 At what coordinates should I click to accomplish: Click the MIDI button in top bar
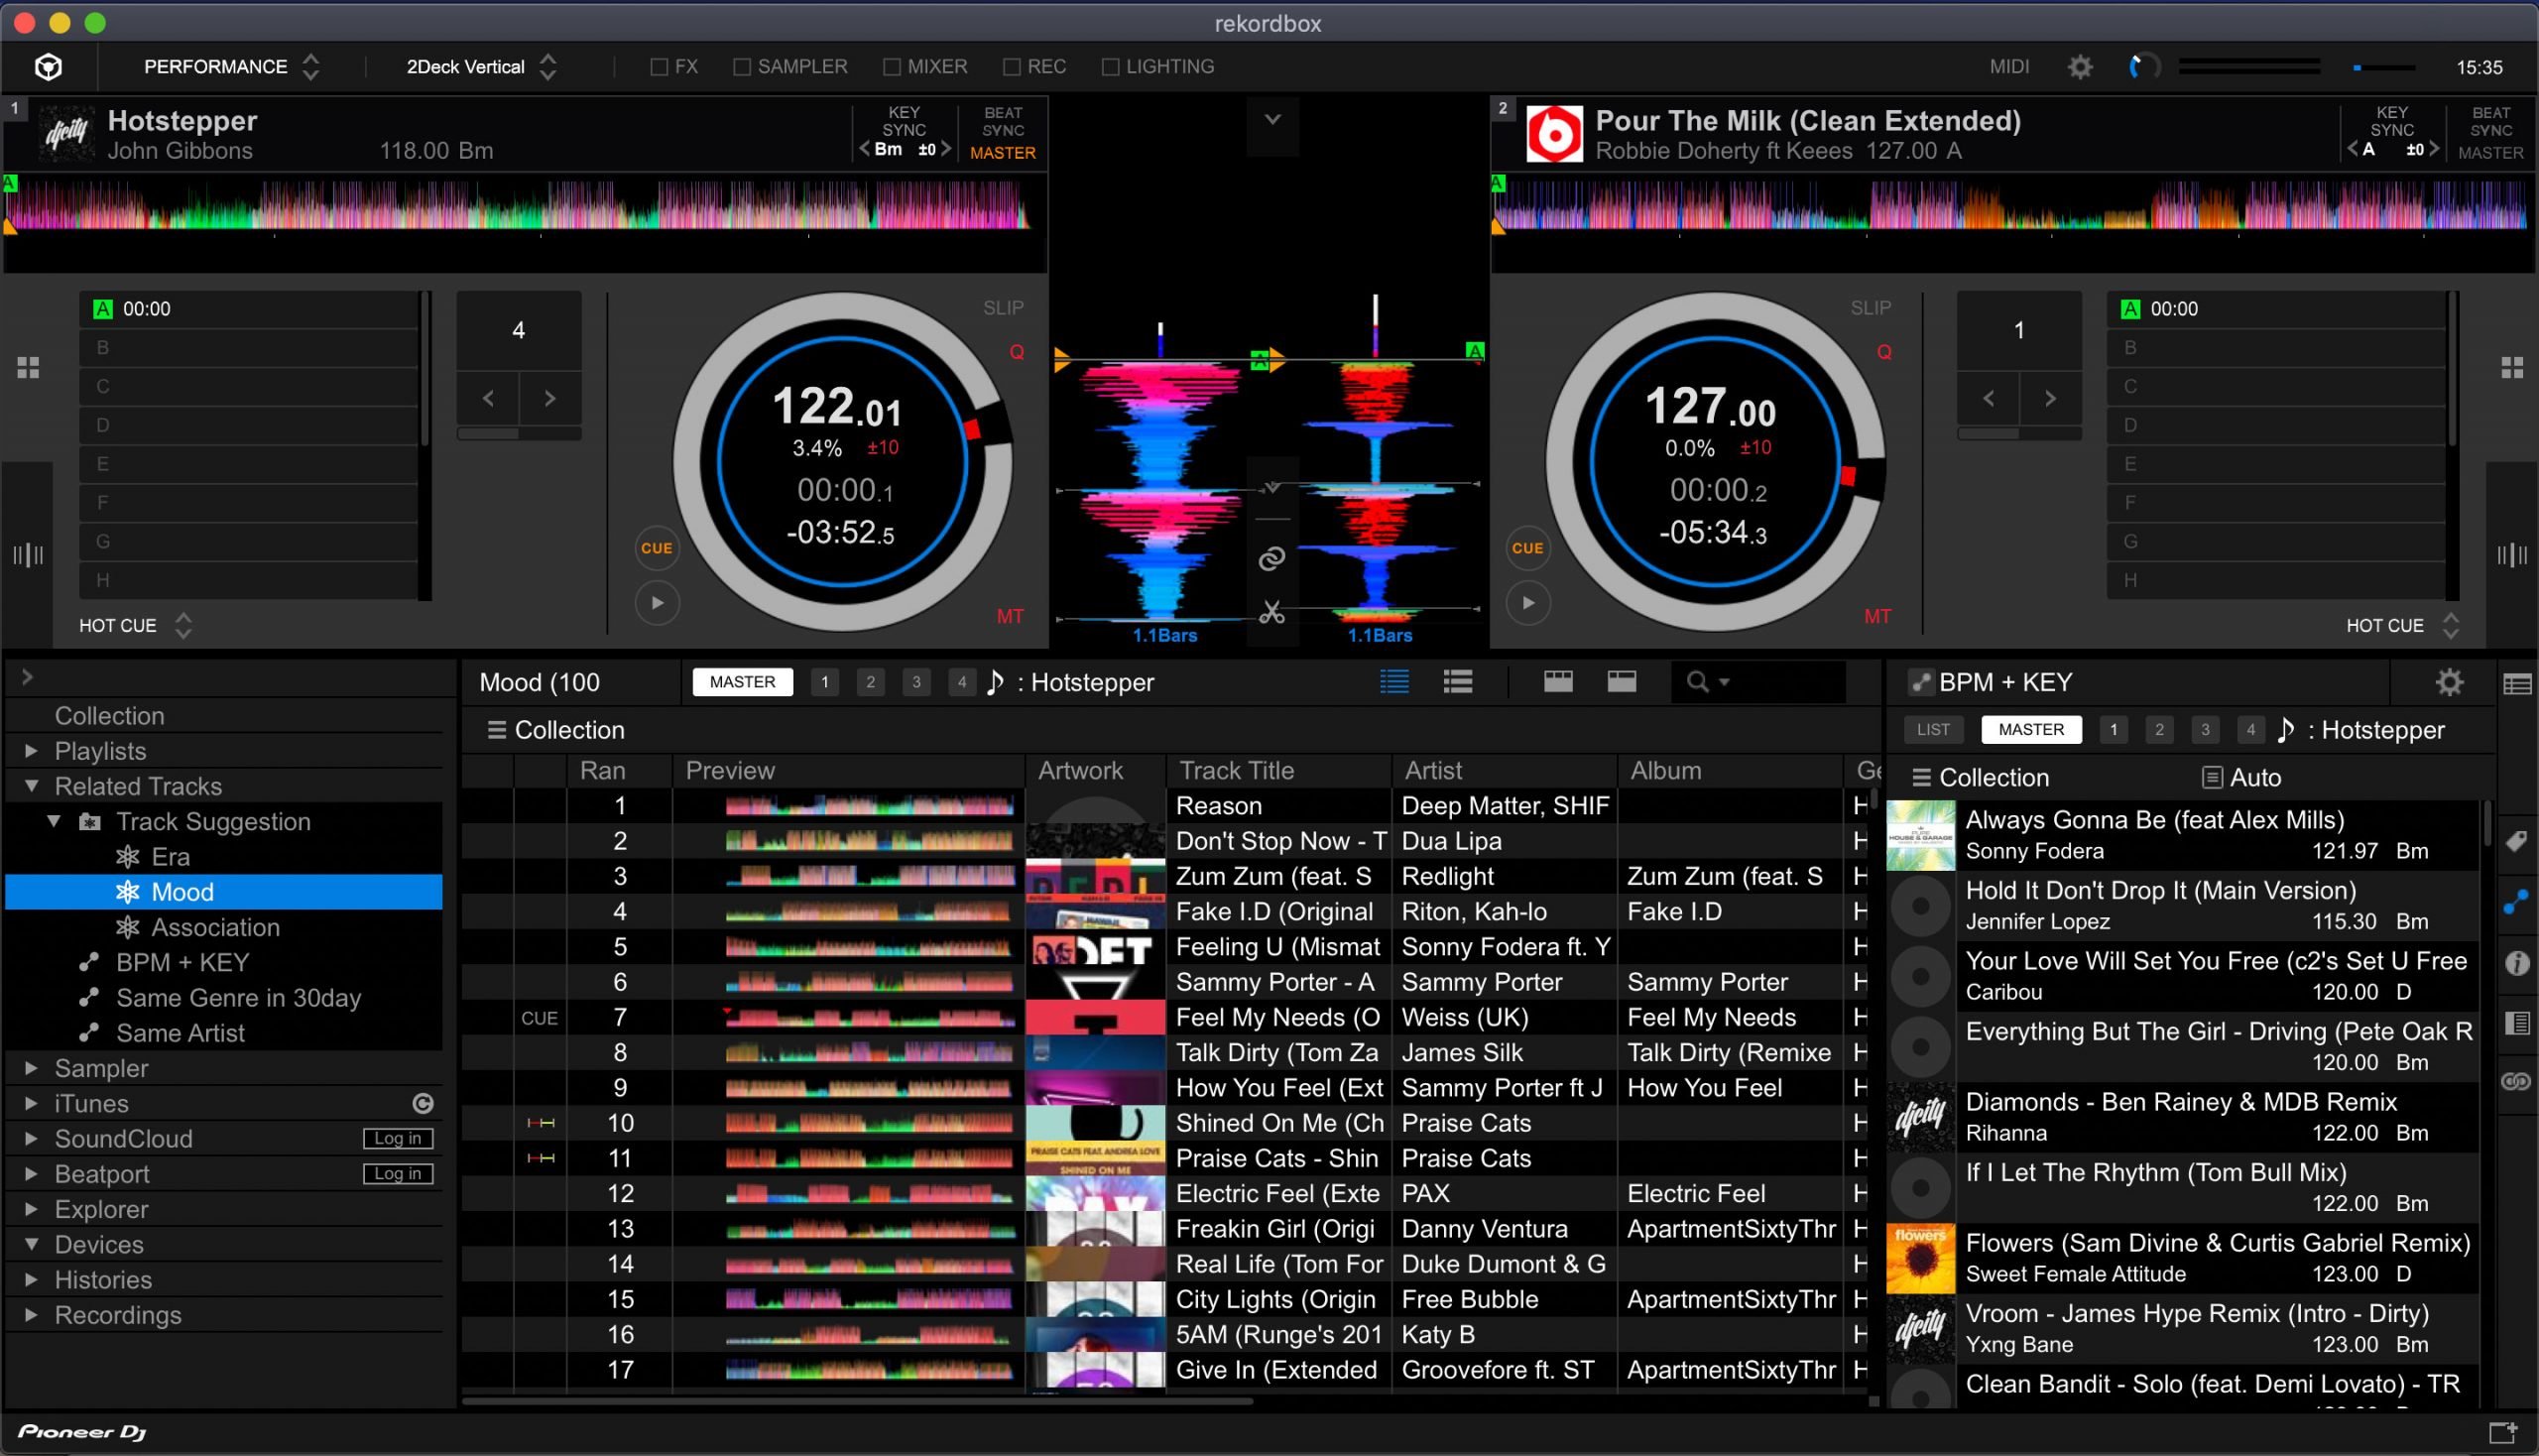click(2009, 67)
